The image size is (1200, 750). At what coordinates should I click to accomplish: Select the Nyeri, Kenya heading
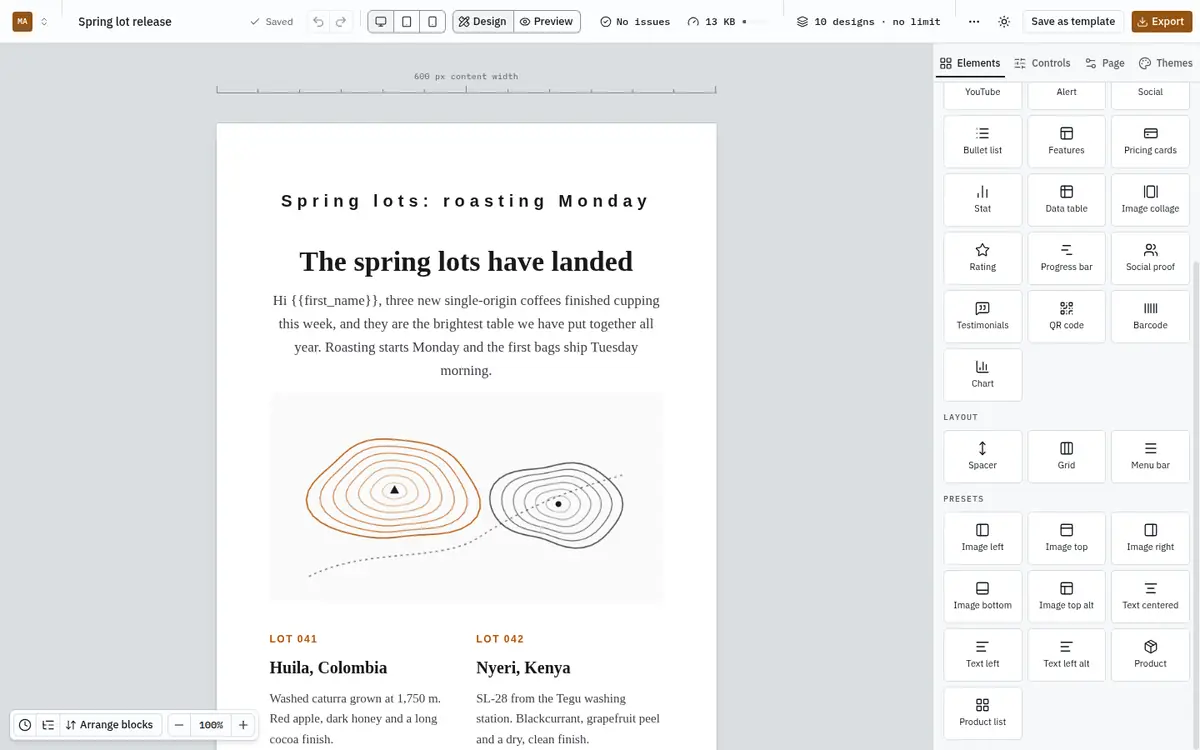523,668
